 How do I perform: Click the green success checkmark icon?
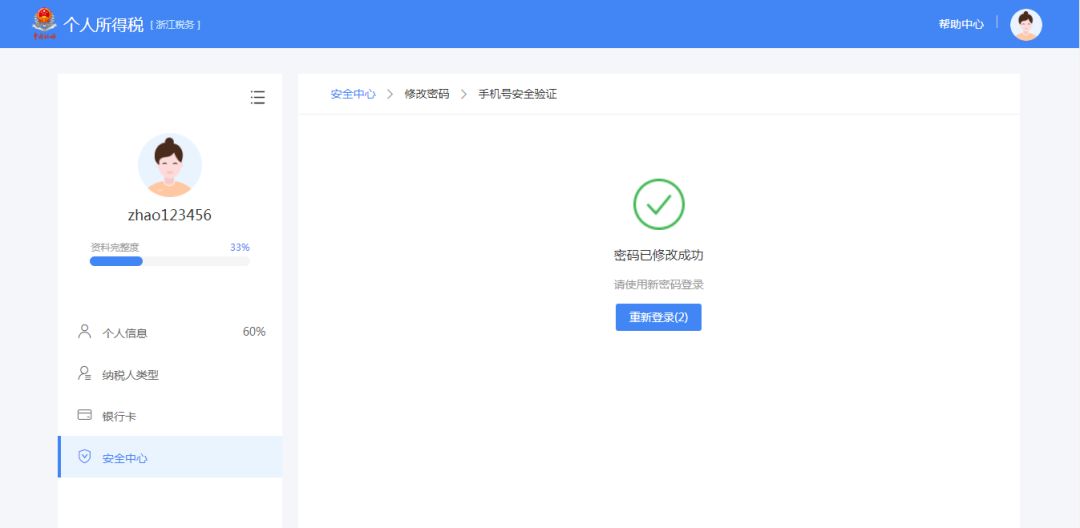658,204
